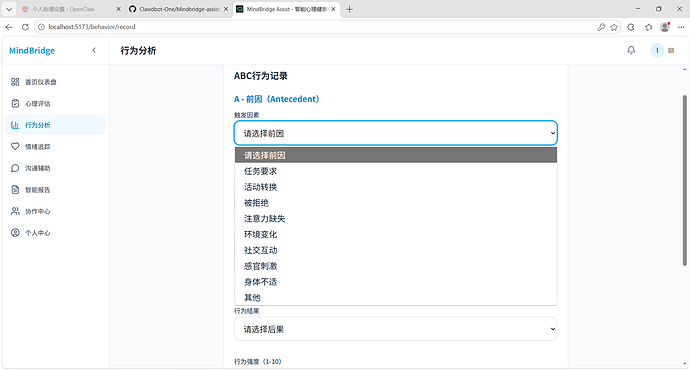690x370 pixels.
Task: Close the MindBridge Assist tab
Action: [333, 9]
